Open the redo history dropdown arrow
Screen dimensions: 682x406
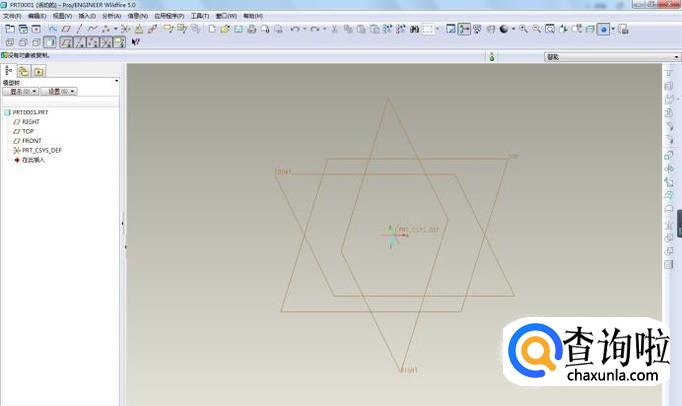(324, 29)
